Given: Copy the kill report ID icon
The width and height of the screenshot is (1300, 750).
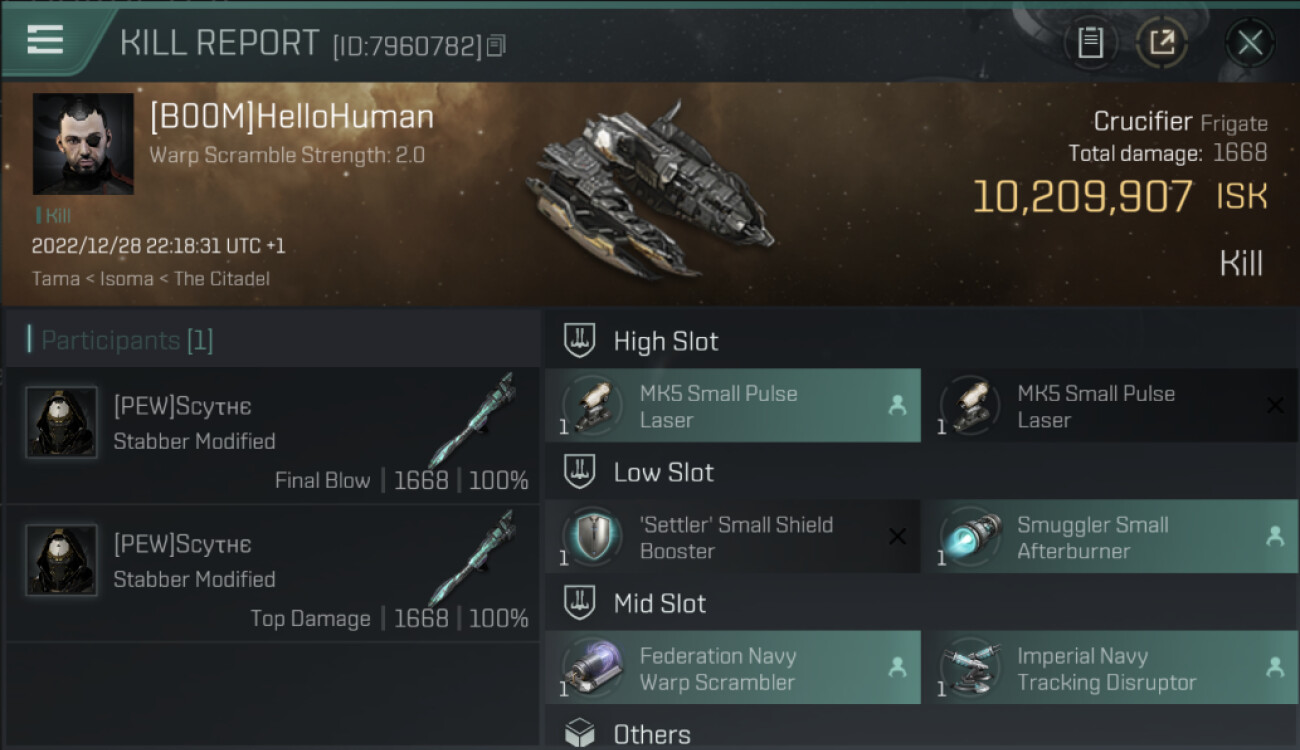Looking at the screenshot, I should click(x=497, y=46).
